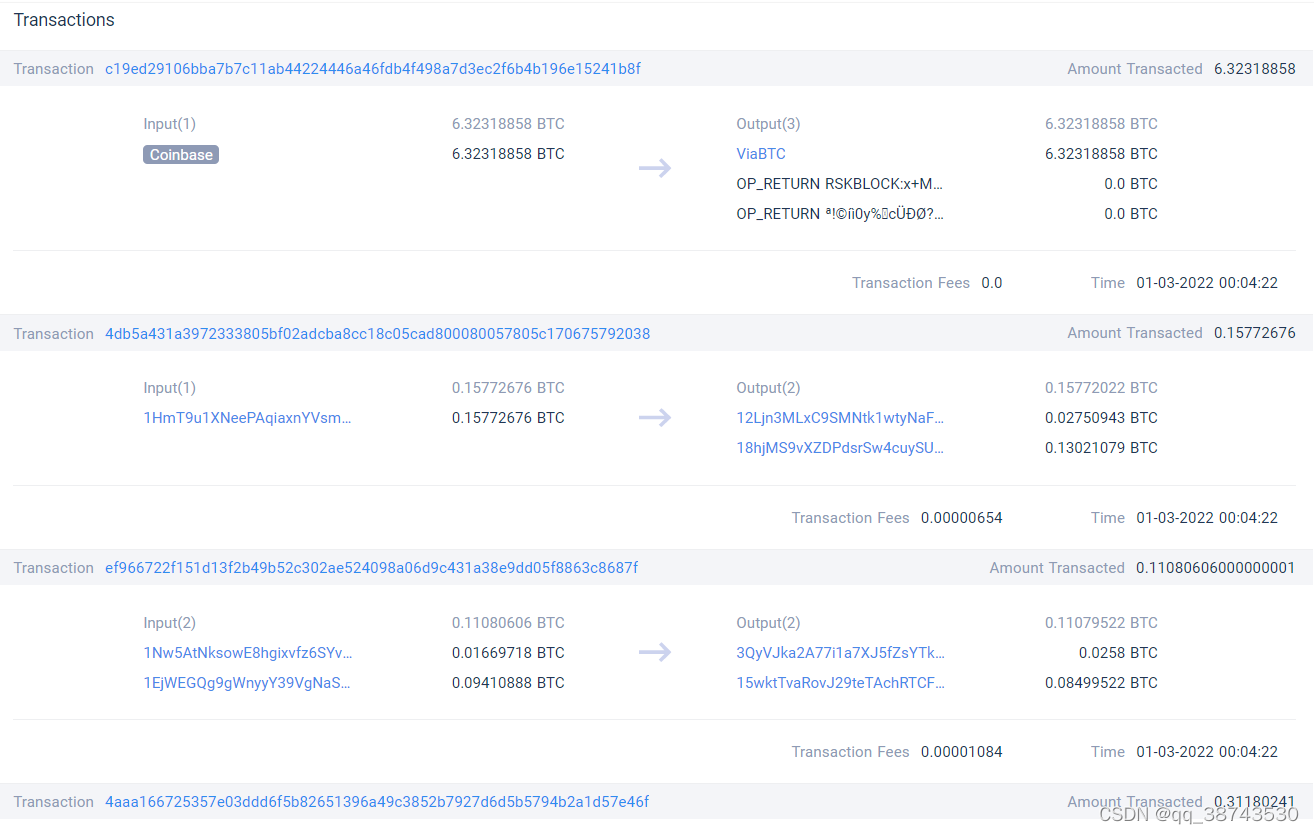Open output address 12Ljn3MLxC9SMNtk1wtyNaF
Viewport: 1314px width, 834px height.
tap(840, 418)
